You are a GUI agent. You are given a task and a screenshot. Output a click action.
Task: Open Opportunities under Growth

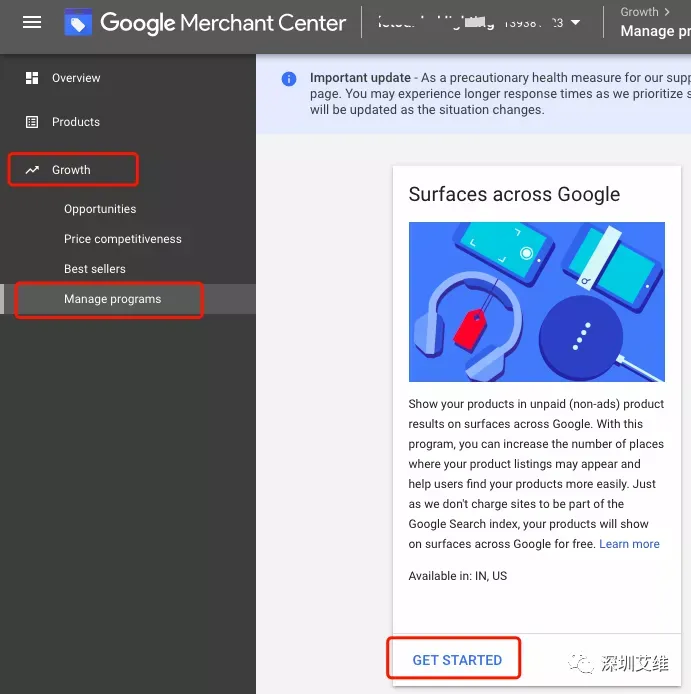click(x=100, y=209)
